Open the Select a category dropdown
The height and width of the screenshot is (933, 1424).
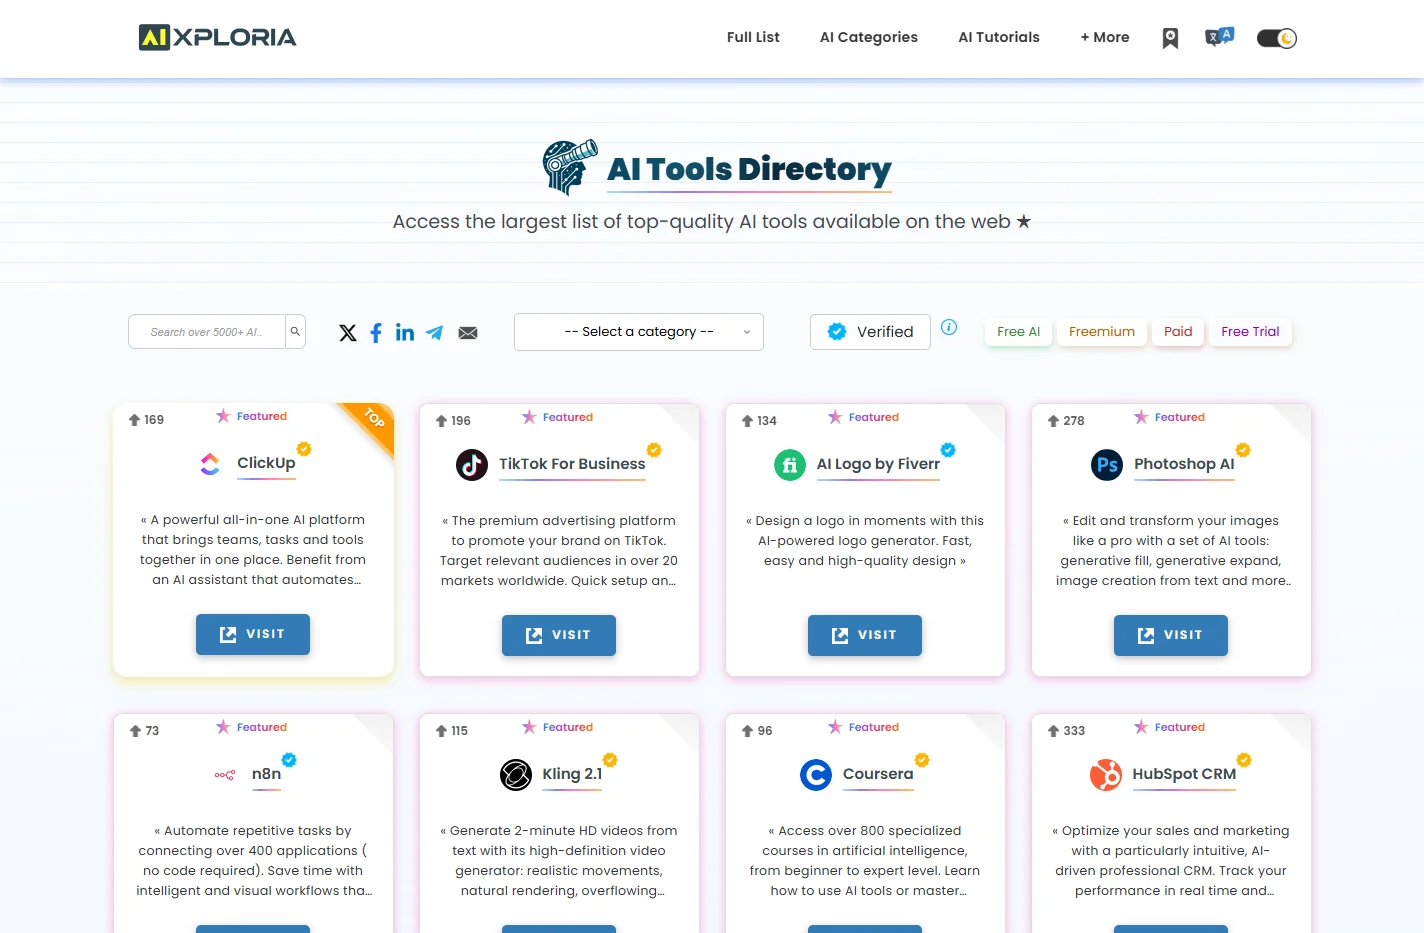coord(639,332)
